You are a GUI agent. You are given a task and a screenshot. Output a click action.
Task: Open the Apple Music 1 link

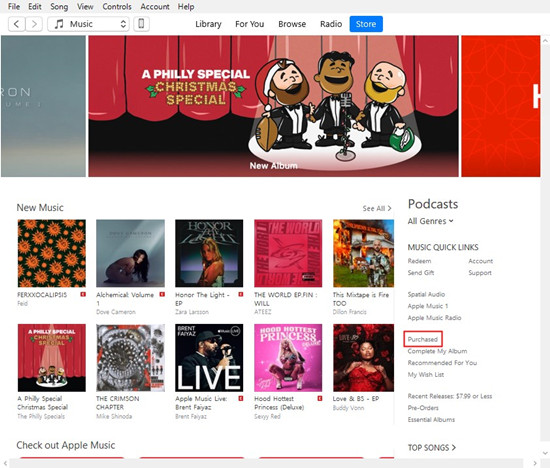coord(428,306)
